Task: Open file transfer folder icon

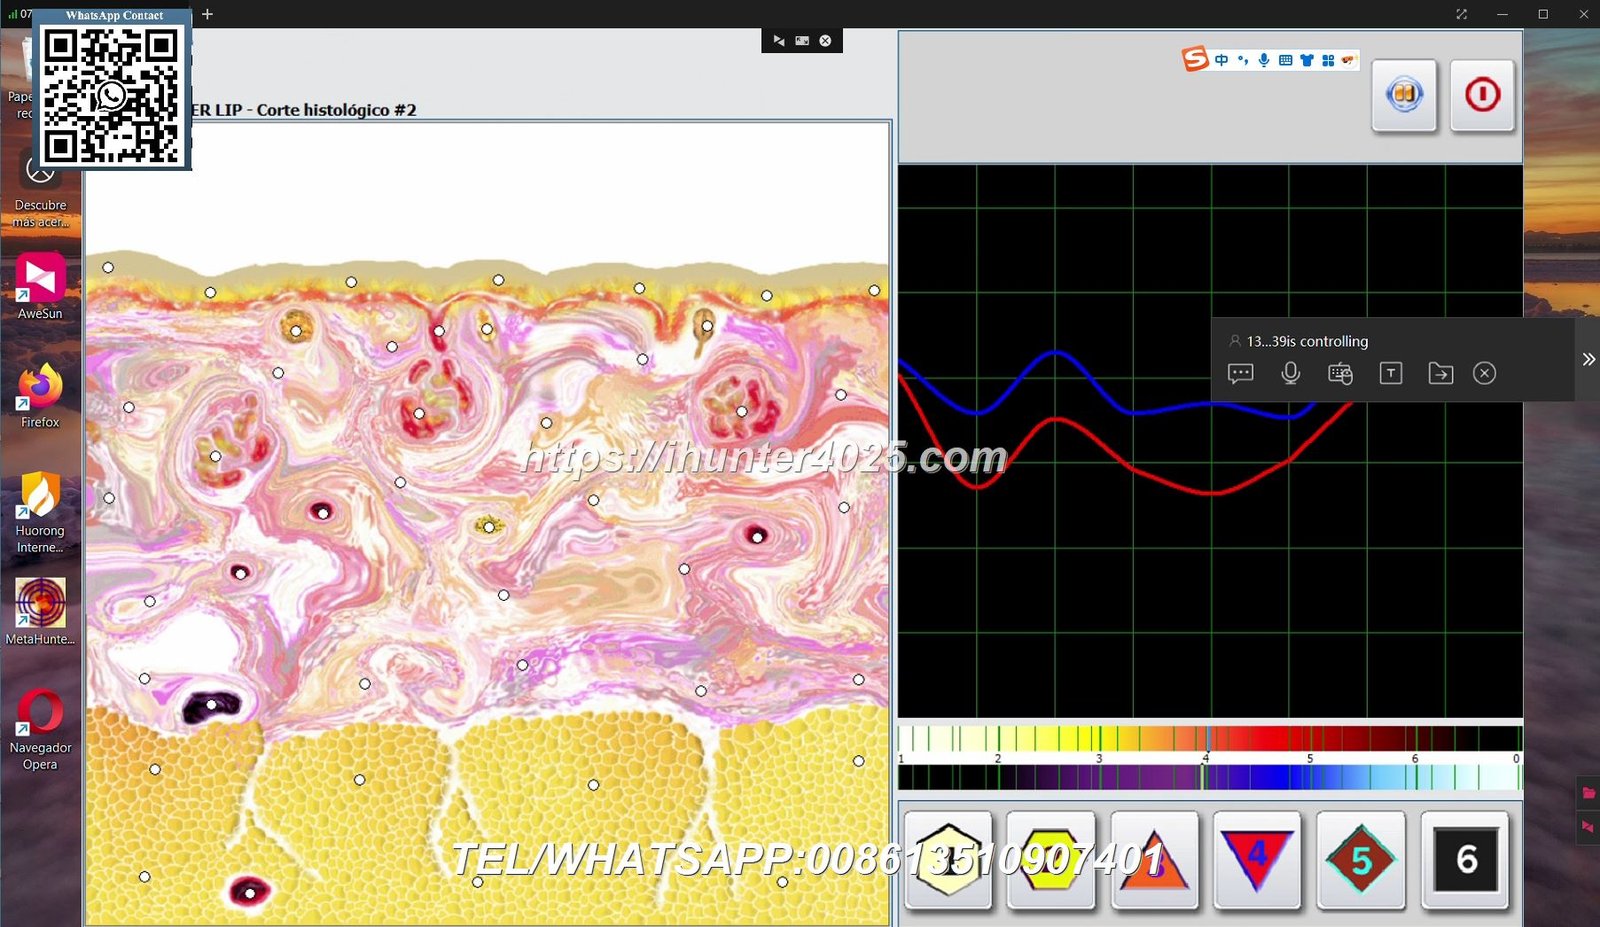Action: (1440, 374)
